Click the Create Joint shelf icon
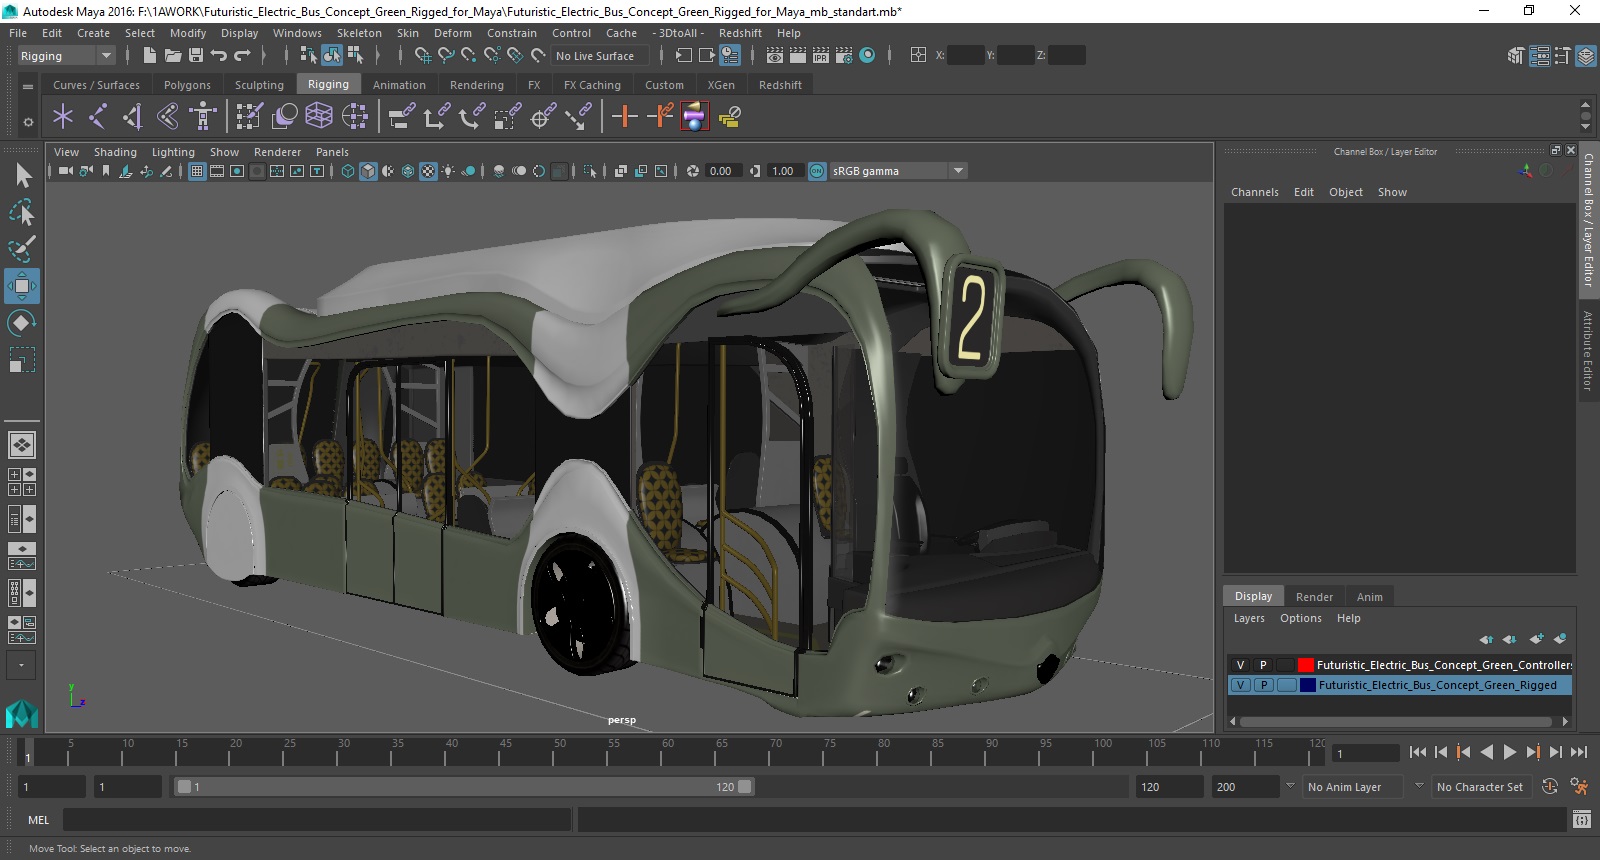The width and height of the screenshot is (1600, 860). (x=98, y=117)
